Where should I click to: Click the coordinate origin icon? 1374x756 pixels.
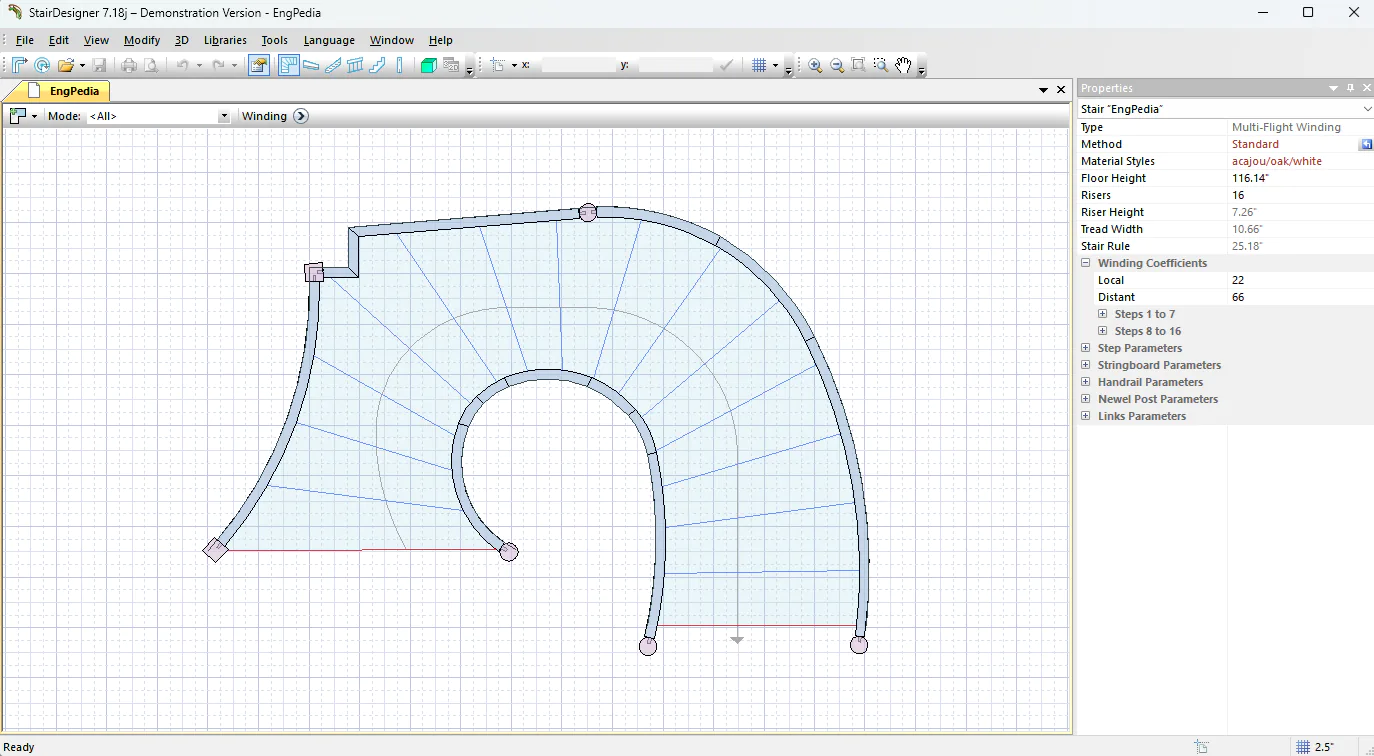[499, 65]
